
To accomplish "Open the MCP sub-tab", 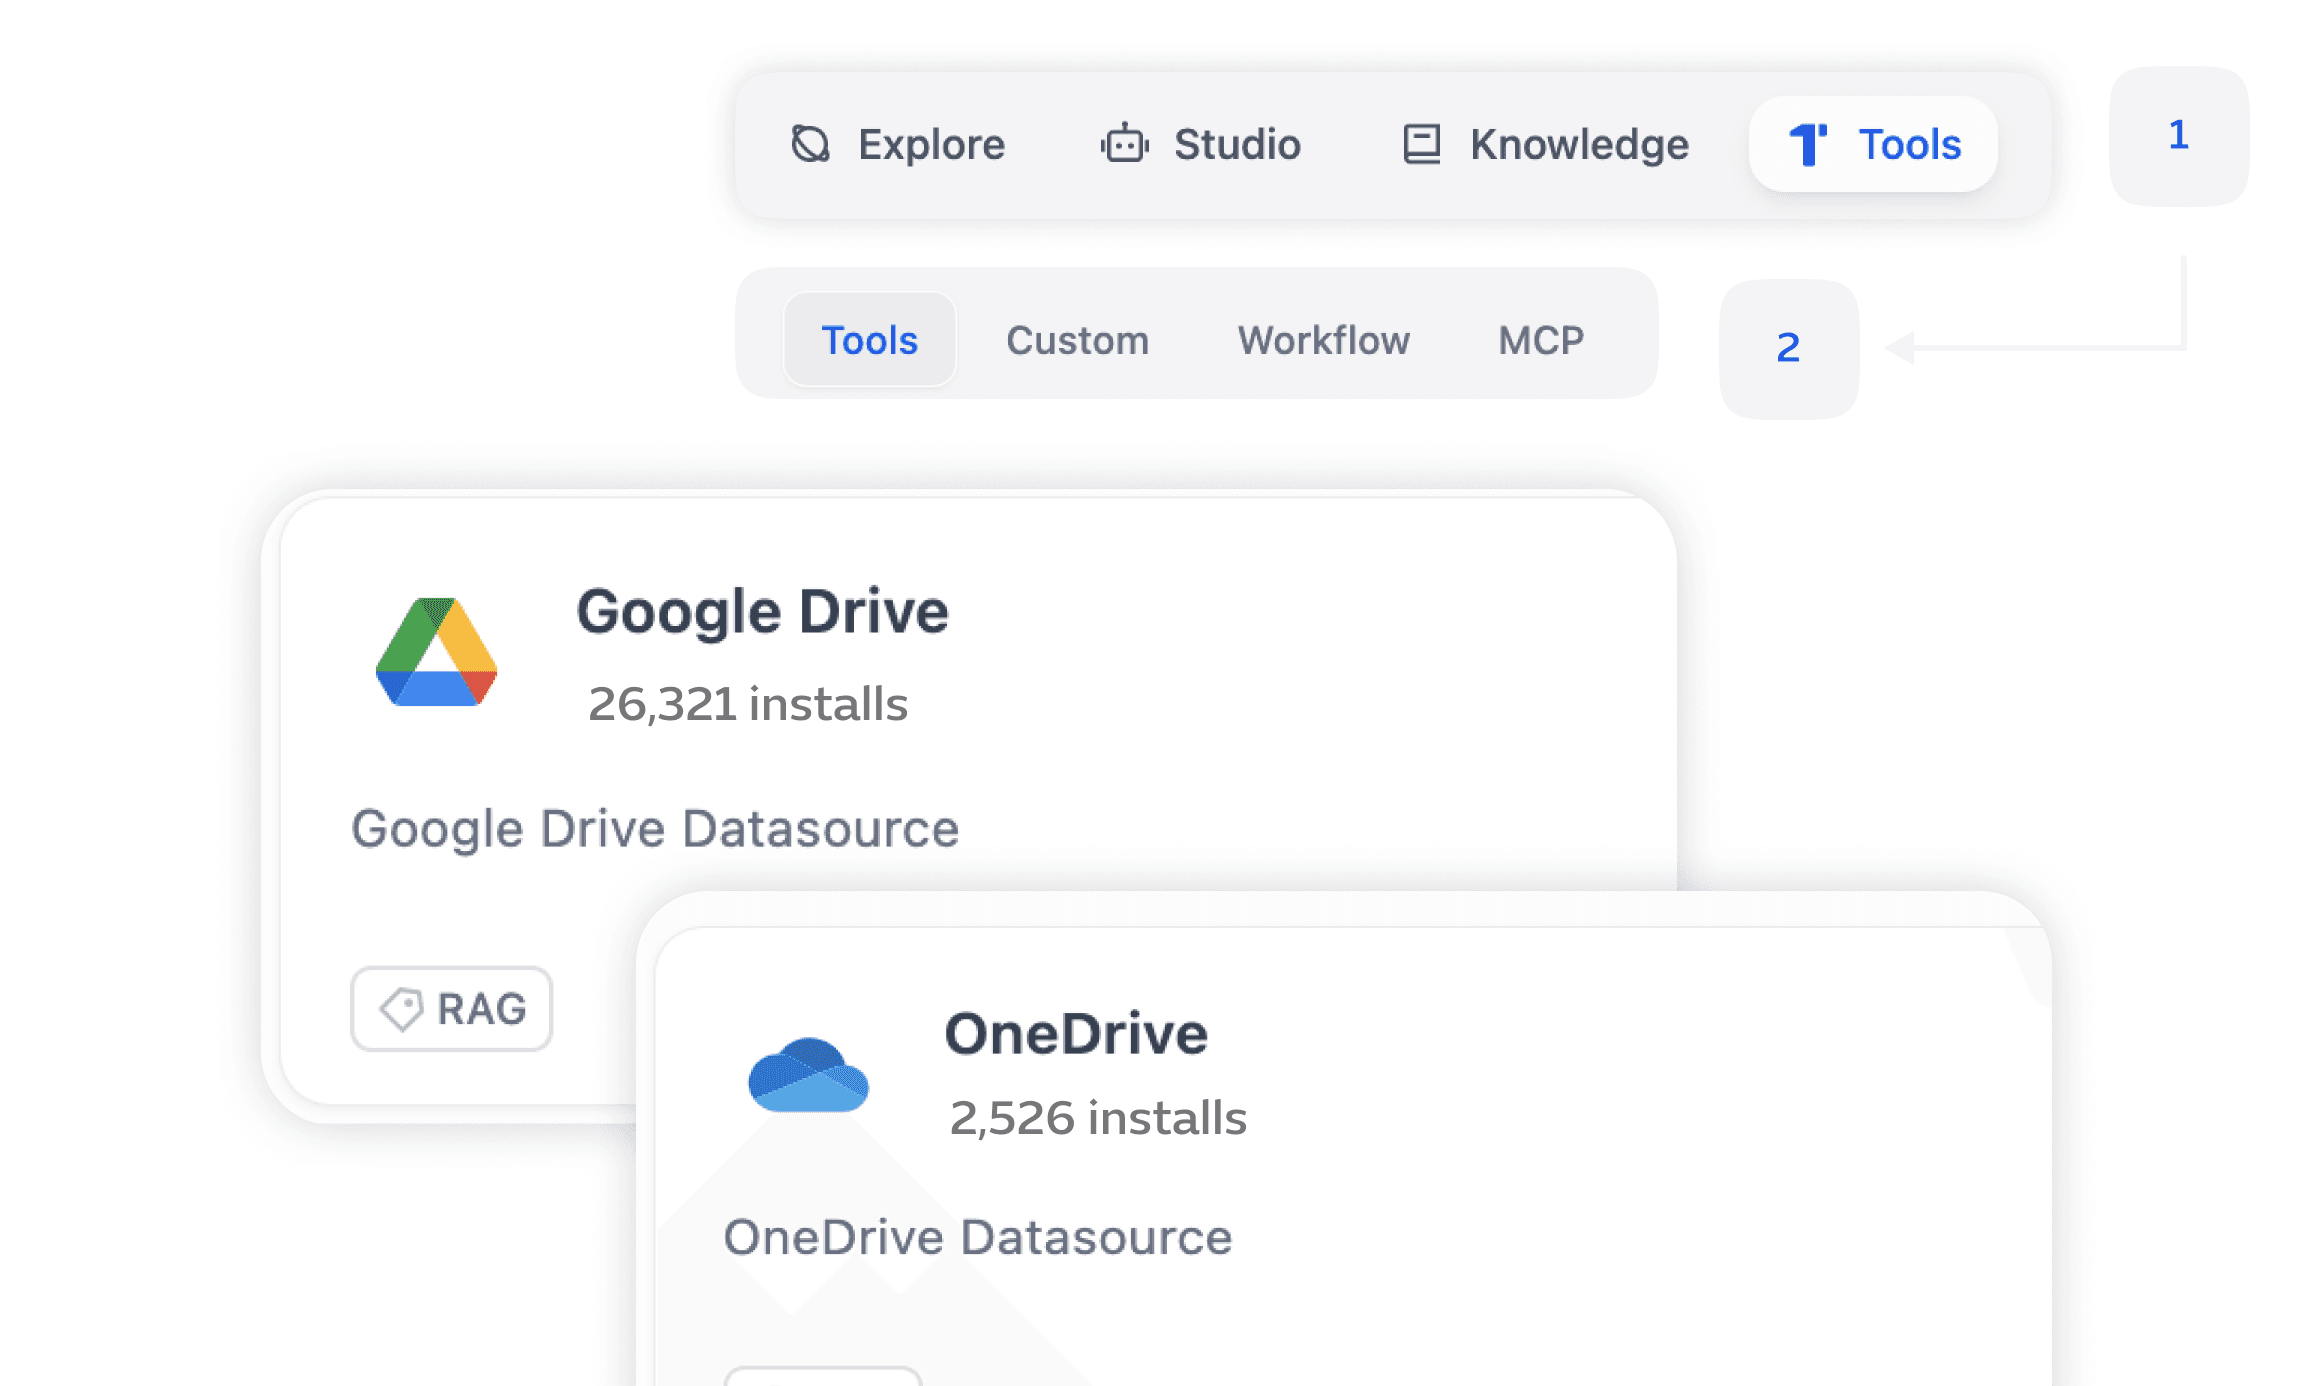I will (1541, 340).
